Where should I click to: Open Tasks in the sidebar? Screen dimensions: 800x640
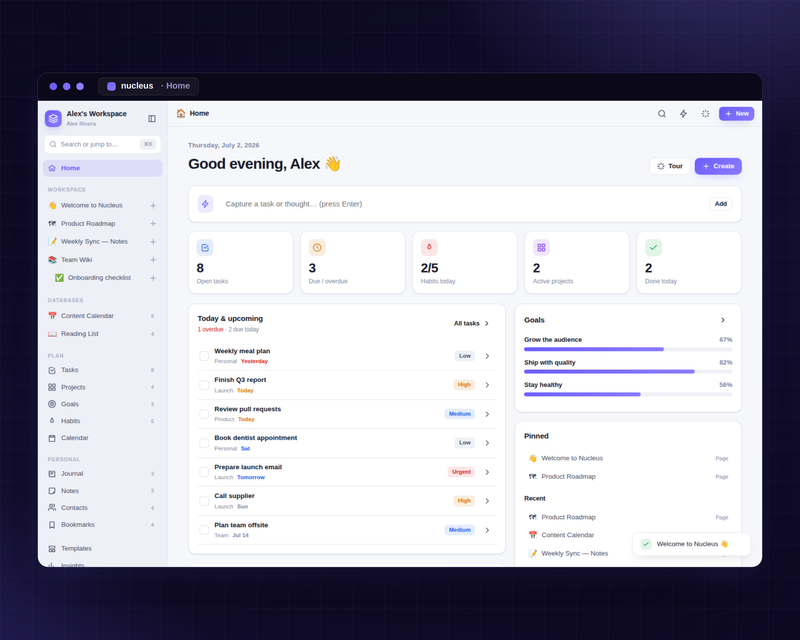point(103,370)
